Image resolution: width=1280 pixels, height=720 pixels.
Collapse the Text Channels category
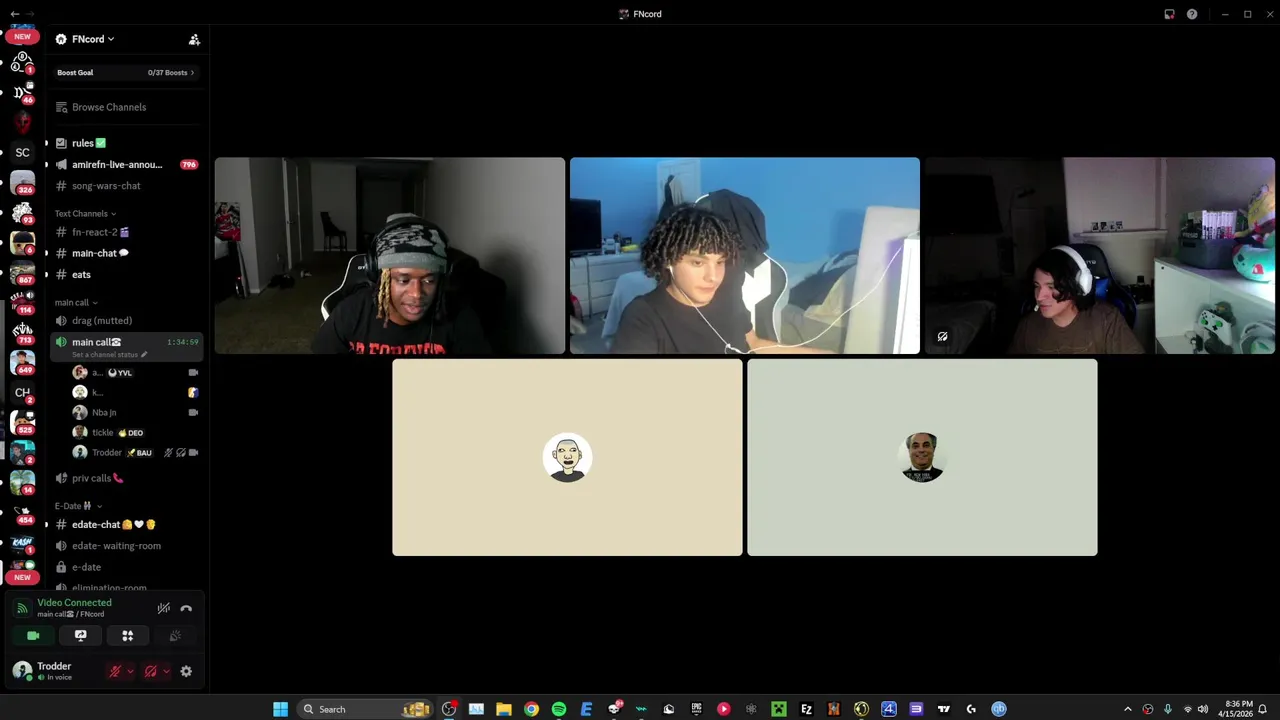pyautogui.click(x=85, y=213)
